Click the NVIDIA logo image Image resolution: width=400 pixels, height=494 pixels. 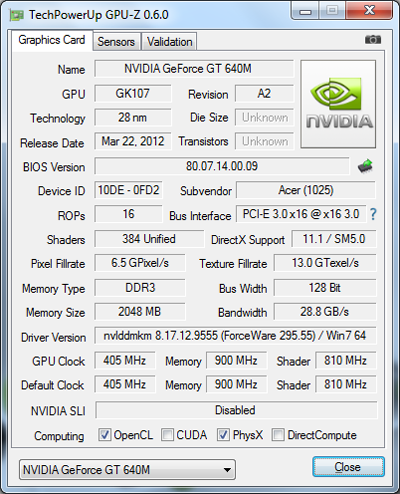(338, 104)
